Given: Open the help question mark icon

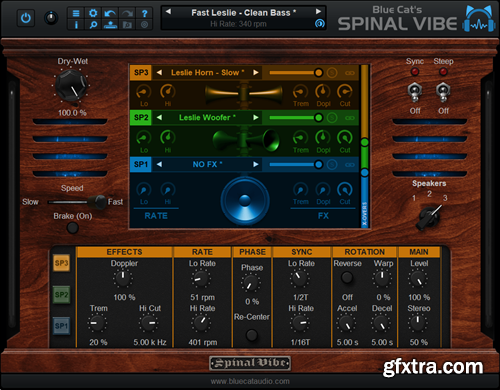Looking at the screenshot, I should pos(144,13).
